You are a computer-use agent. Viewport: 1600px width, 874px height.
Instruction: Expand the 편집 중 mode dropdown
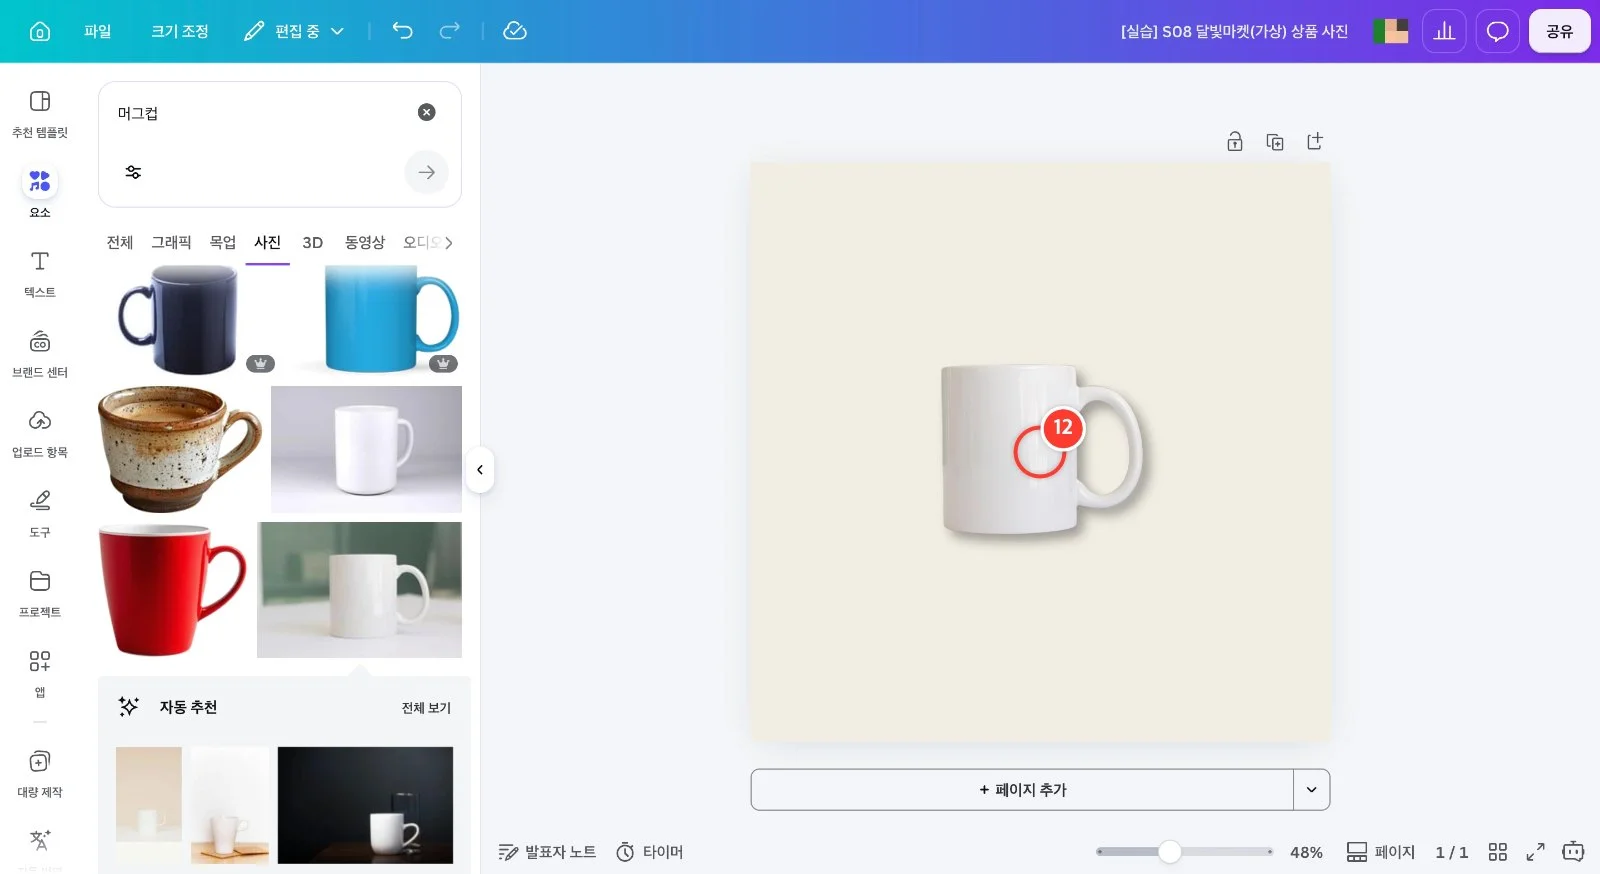click(x=294, y=31)
